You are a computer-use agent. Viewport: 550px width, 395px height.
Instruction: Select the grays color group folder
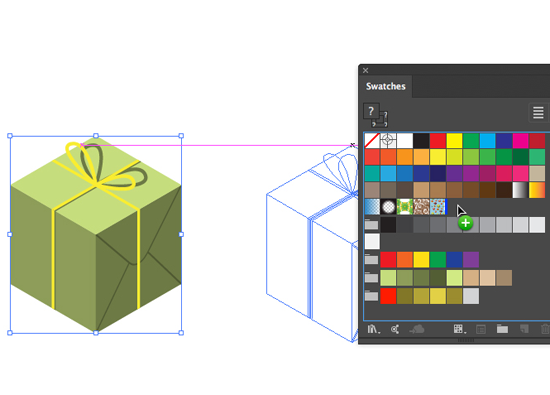click(371, 225)
